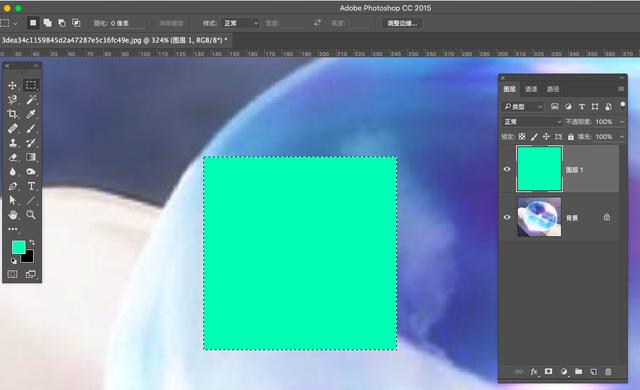Image resolution: width=640 pixels, height=390 pixels.
Task: Switch to the Paths tab
Action: 553,89
